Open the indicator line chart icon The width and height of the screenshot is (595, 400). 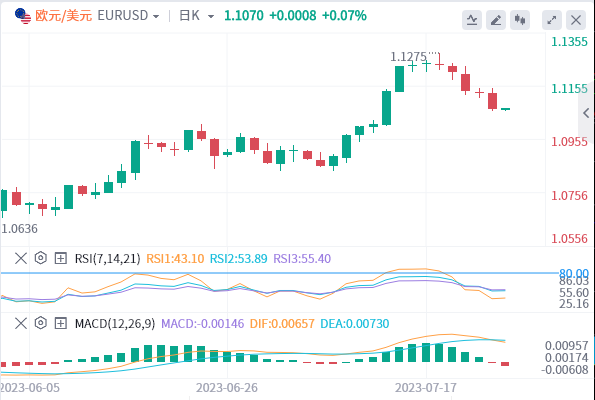pyautogui.click(x=472, y=20)
